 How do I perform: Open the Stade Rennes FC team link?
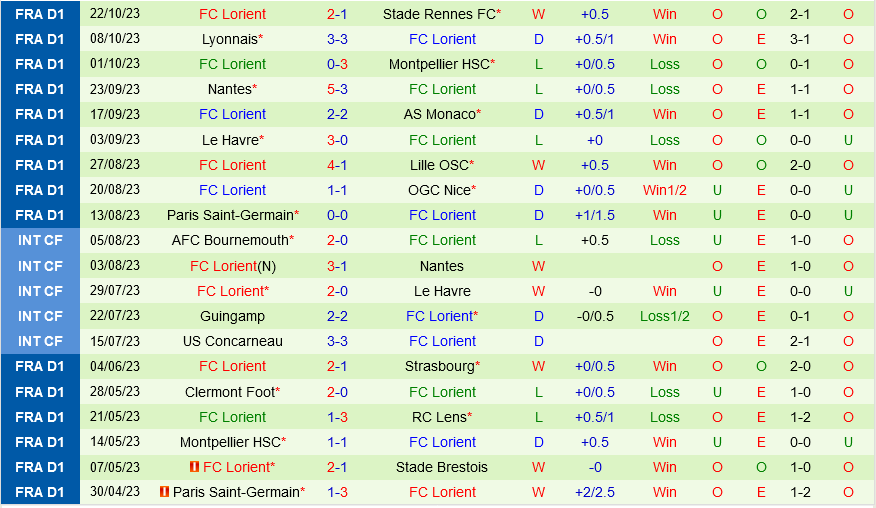point(439,14)
